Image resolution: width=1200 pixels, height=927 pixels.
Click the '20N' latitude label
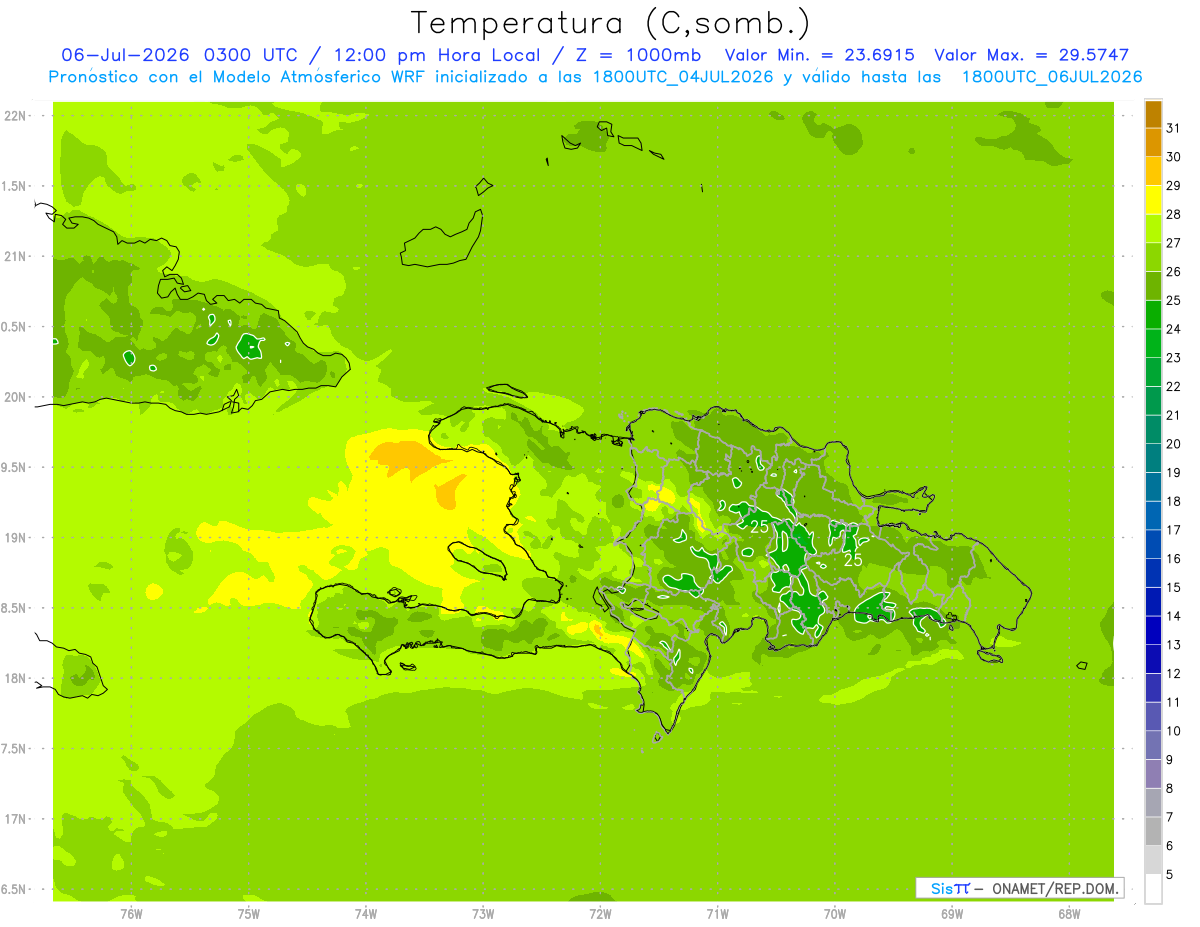[x=15, y=398]
